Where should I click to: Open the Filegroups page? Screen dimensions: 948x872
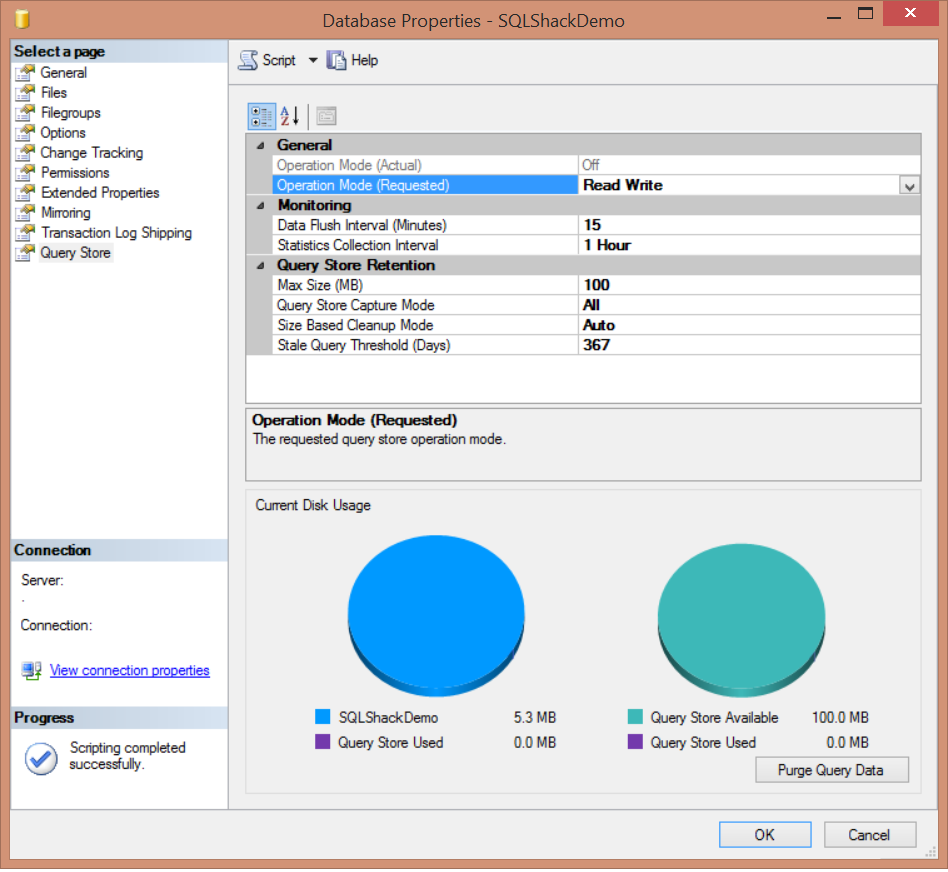click(71, 112)
